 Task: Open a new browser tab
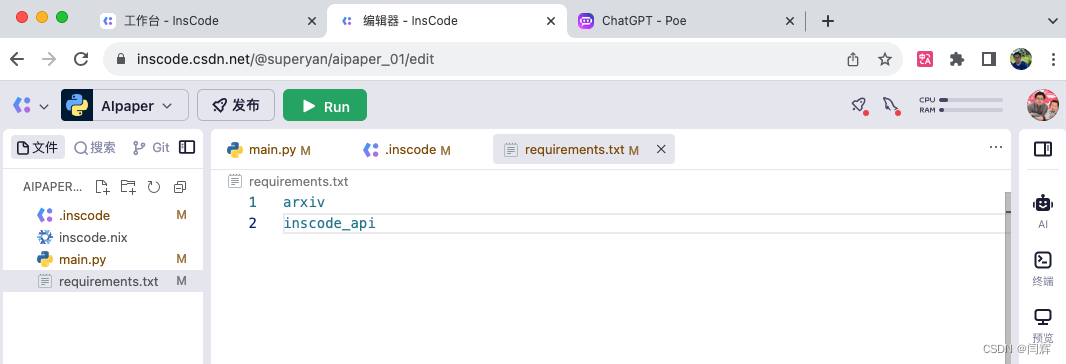coord(827,21)
